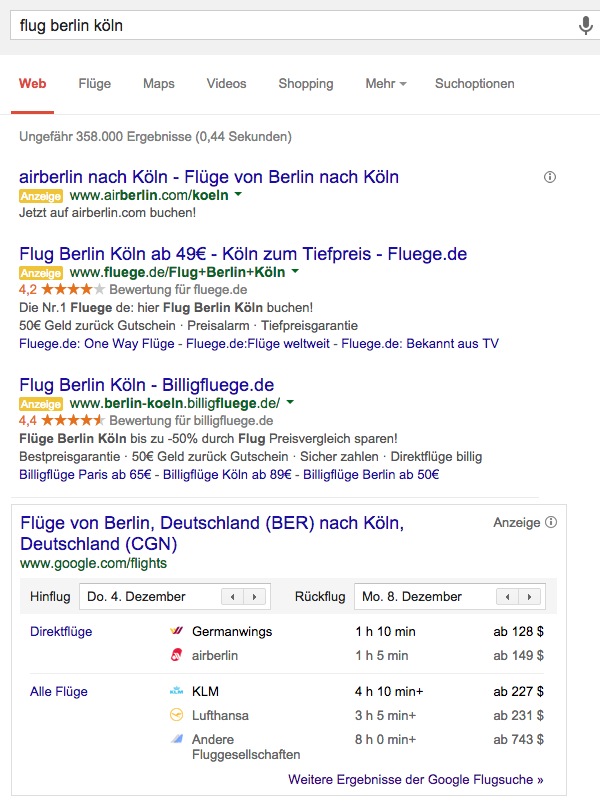Select previous day for Hinflug date
The image size is (600, 802).
233,596
